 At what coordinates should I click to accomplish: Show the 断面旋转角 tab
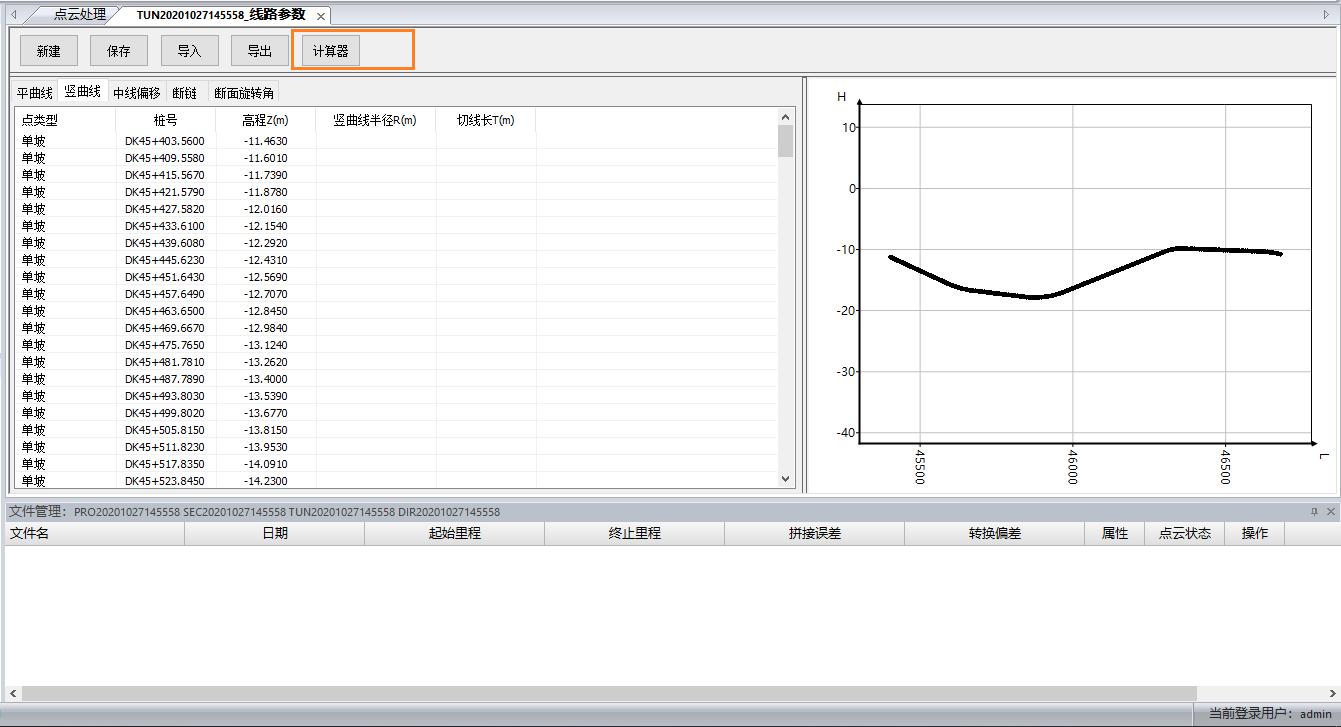244,93
